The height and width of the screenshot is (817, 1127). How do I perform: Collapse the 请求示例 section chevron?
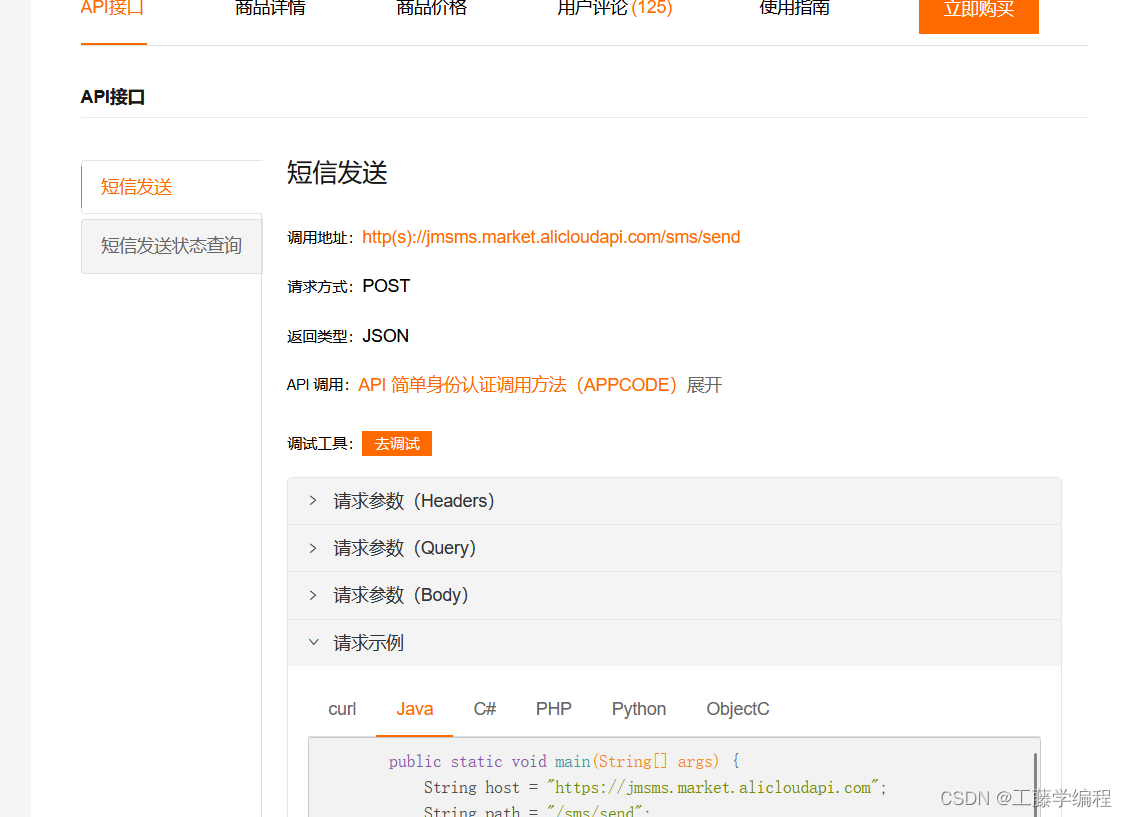point(313,642)
